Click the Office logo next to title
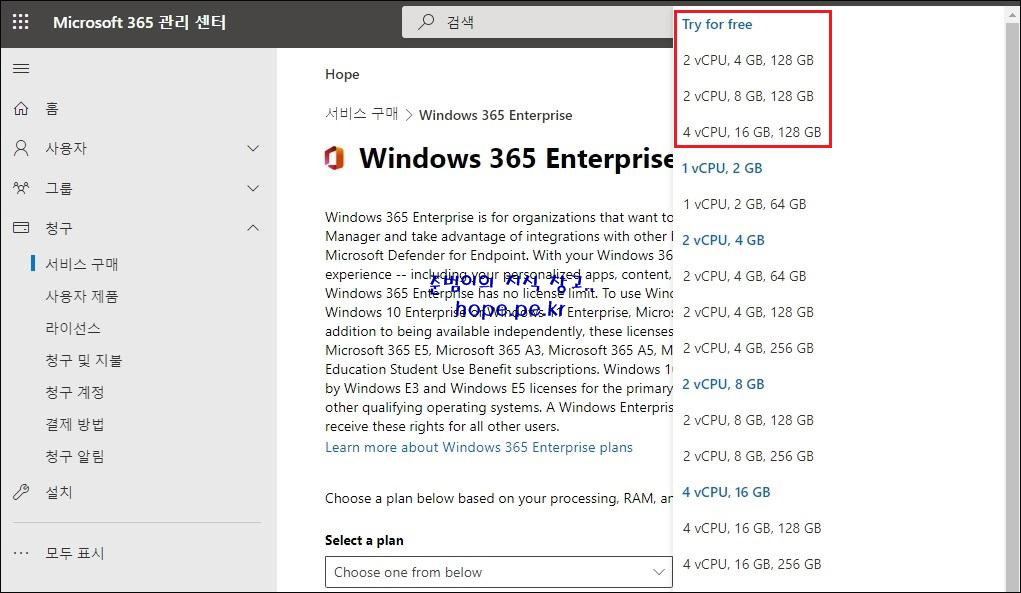Viewport: 1021px width, 593px height. [x=334, y=158]
